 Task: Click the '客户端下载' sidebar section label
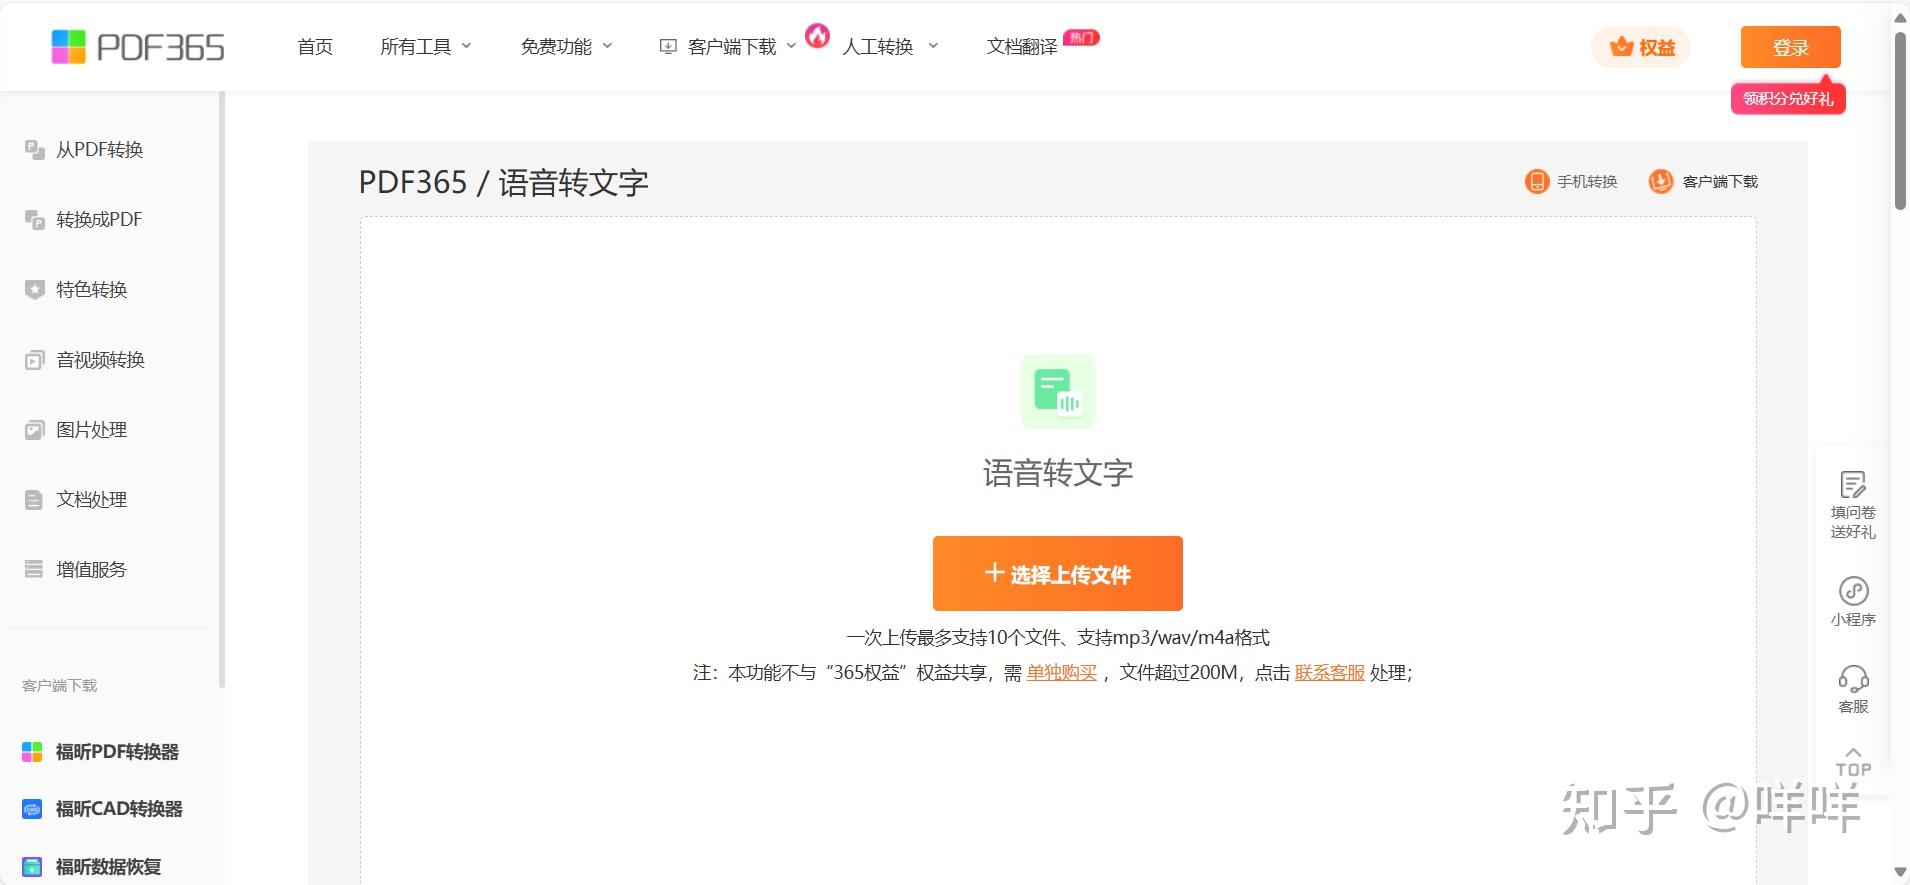click(x=60, y=686)
